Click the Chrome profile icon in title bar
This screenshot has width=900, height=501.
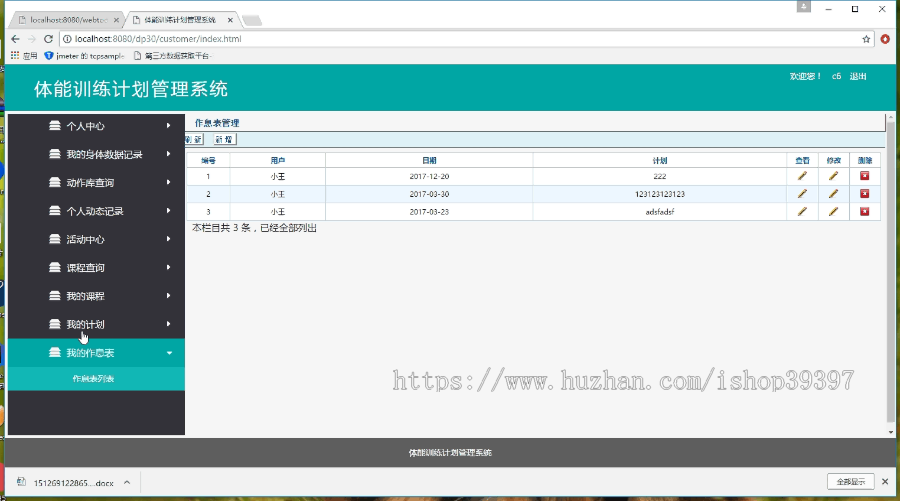pyautogui.click(x=804, y=7)
